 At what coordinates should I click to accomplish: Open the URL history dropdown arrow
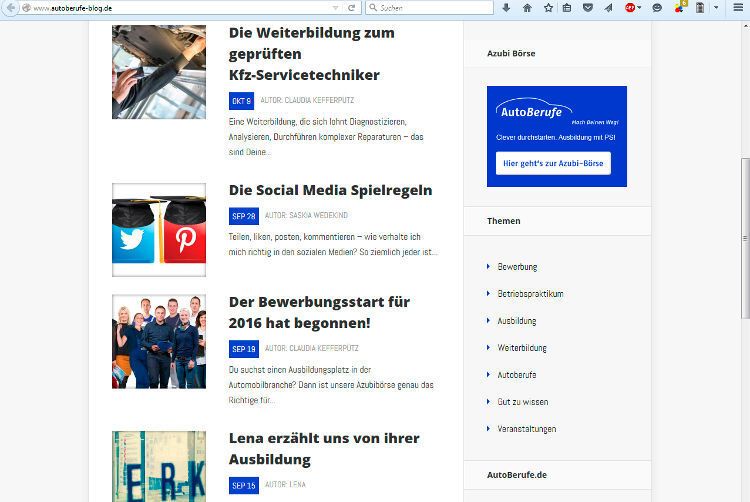pyautogui.click(x=335, y=8)
